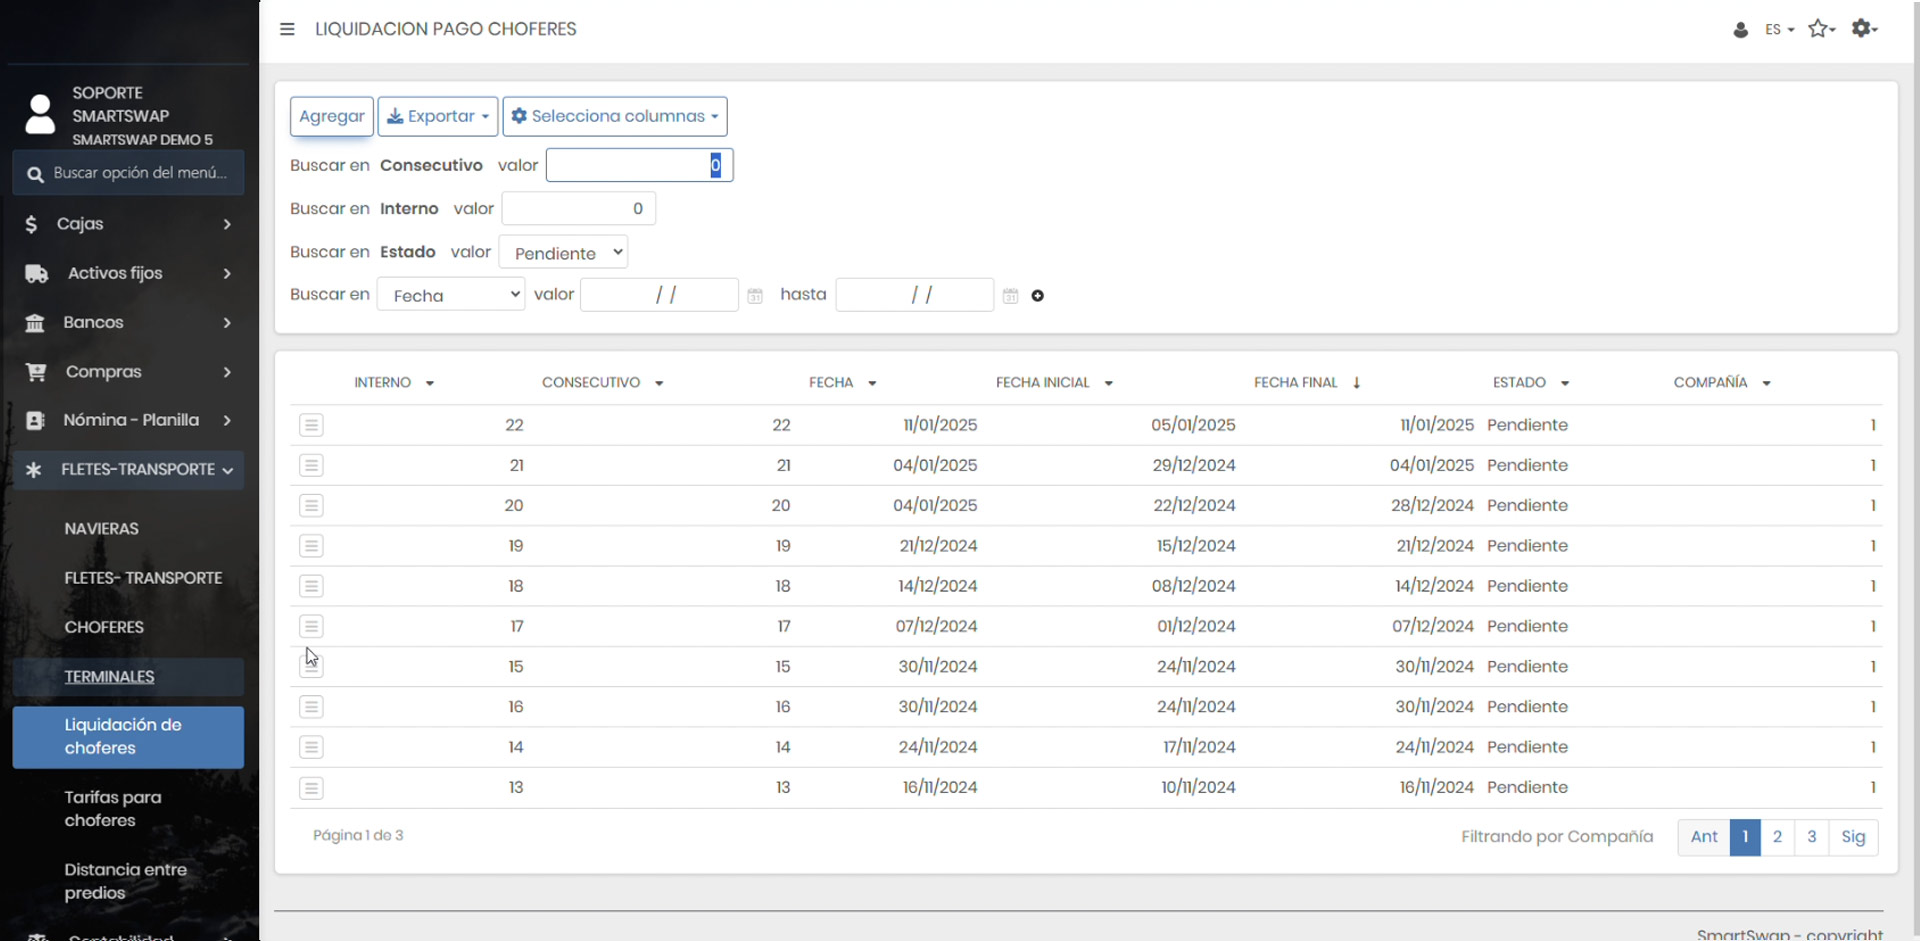The image size is (1920, 941).
Task: Click the hamburger menu icon
Action: pyautogui.click(x=287, y=29)
